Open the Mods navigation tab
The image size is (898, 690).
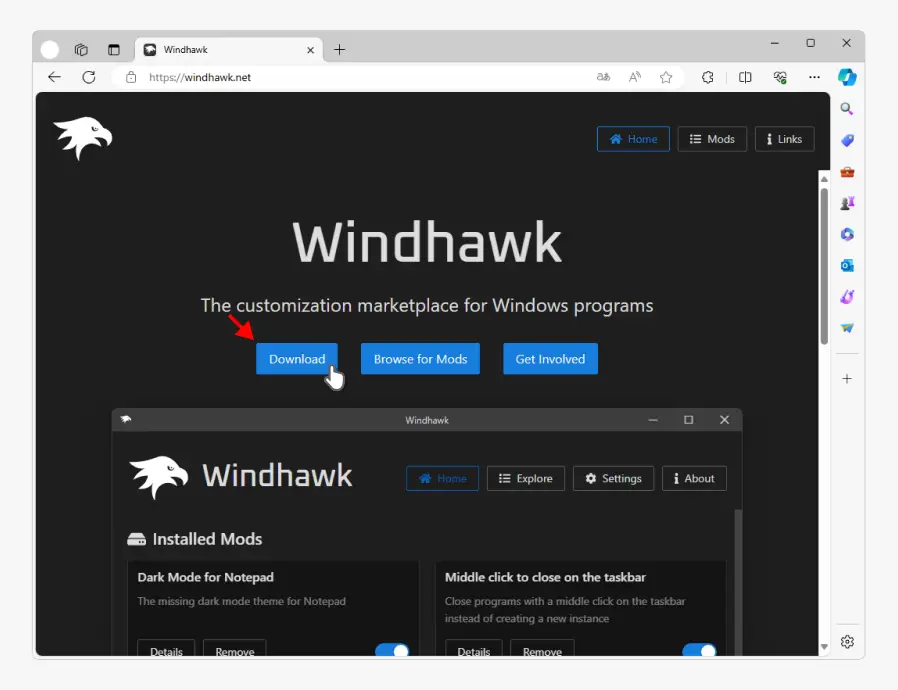(x=712, y=139)
